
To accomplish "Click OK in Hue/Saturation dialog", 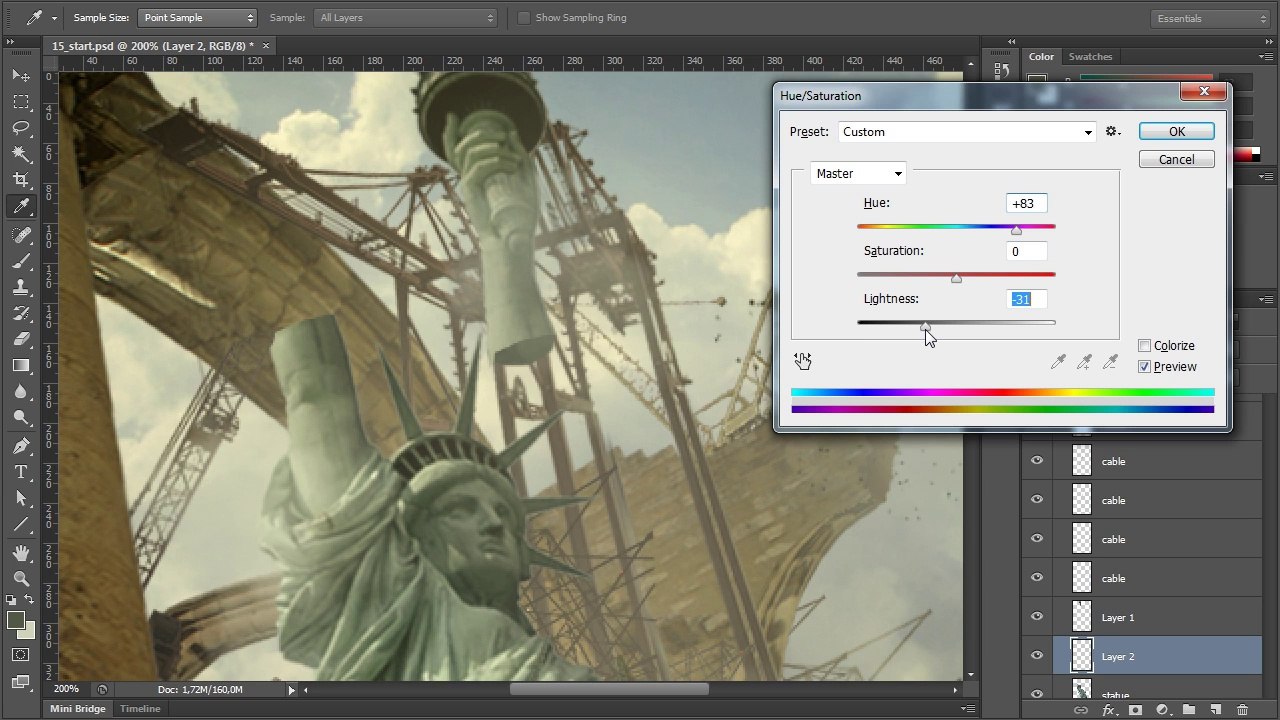I will [x=1177, y=132].
